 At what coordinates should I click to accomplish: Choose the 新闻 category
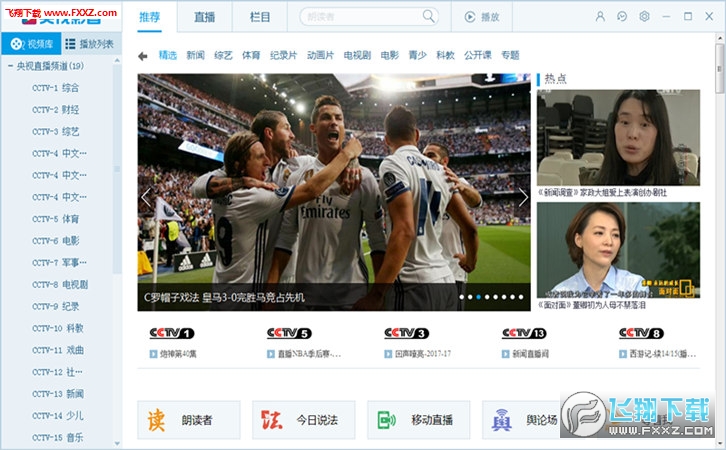coord(195,55)
